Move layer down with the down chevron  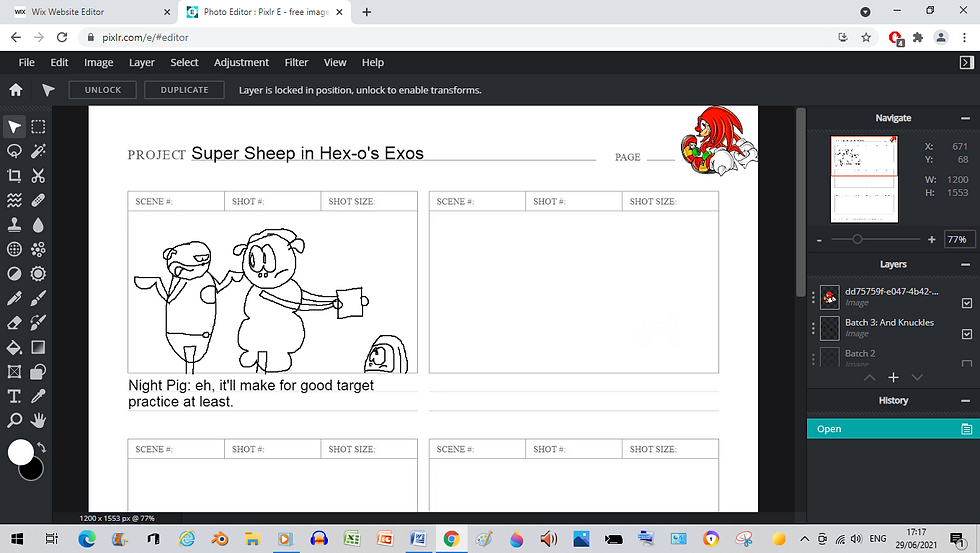(x=917, y=377)
